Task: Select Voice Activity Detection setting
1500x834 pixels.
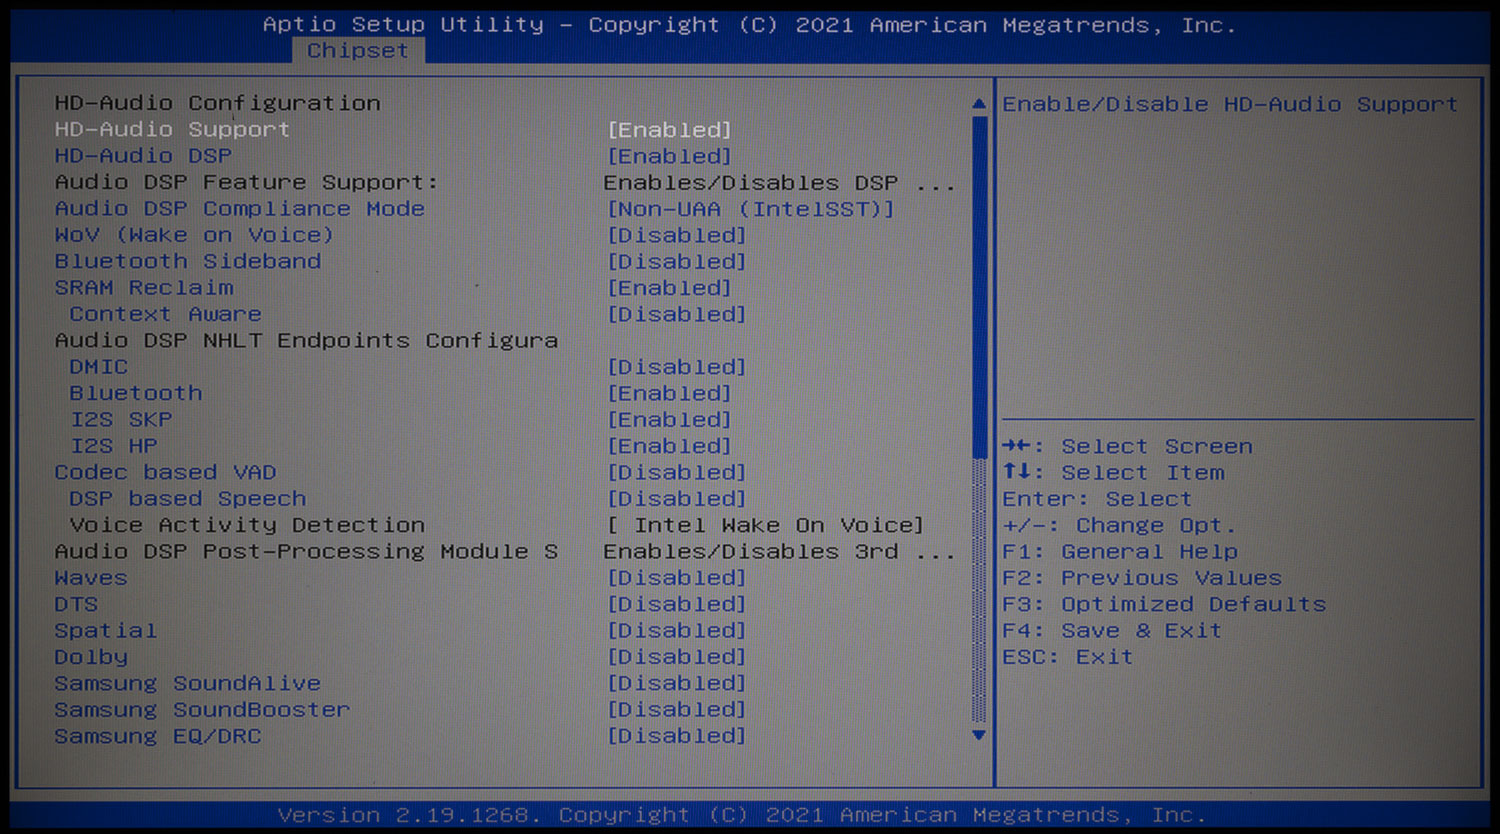Action: [x=247, y=525]
